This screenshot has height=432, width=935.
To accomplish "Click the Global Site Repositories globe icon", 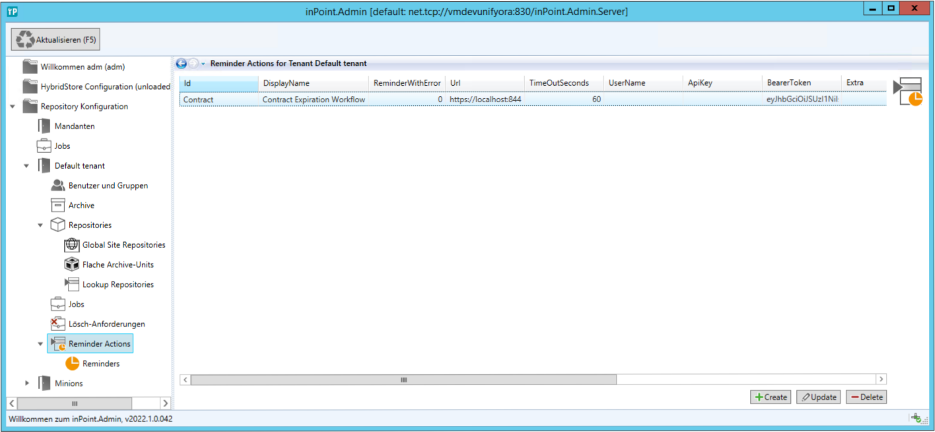I will 72,245.
